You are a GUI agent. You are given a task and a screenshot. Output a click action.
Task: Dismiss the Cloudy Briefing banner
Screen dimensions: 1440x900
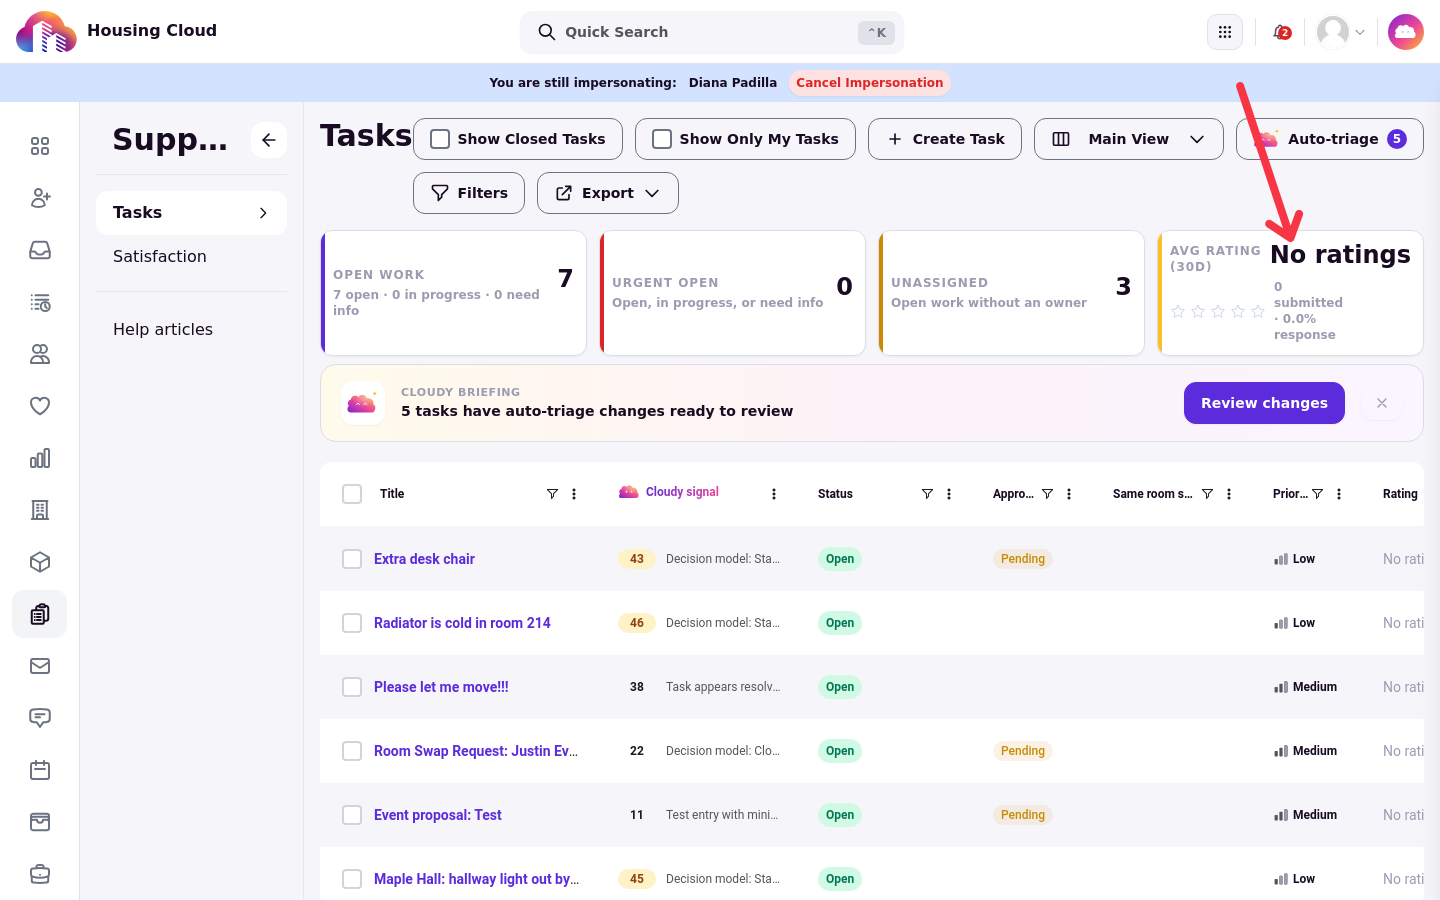coord(1382,403)
